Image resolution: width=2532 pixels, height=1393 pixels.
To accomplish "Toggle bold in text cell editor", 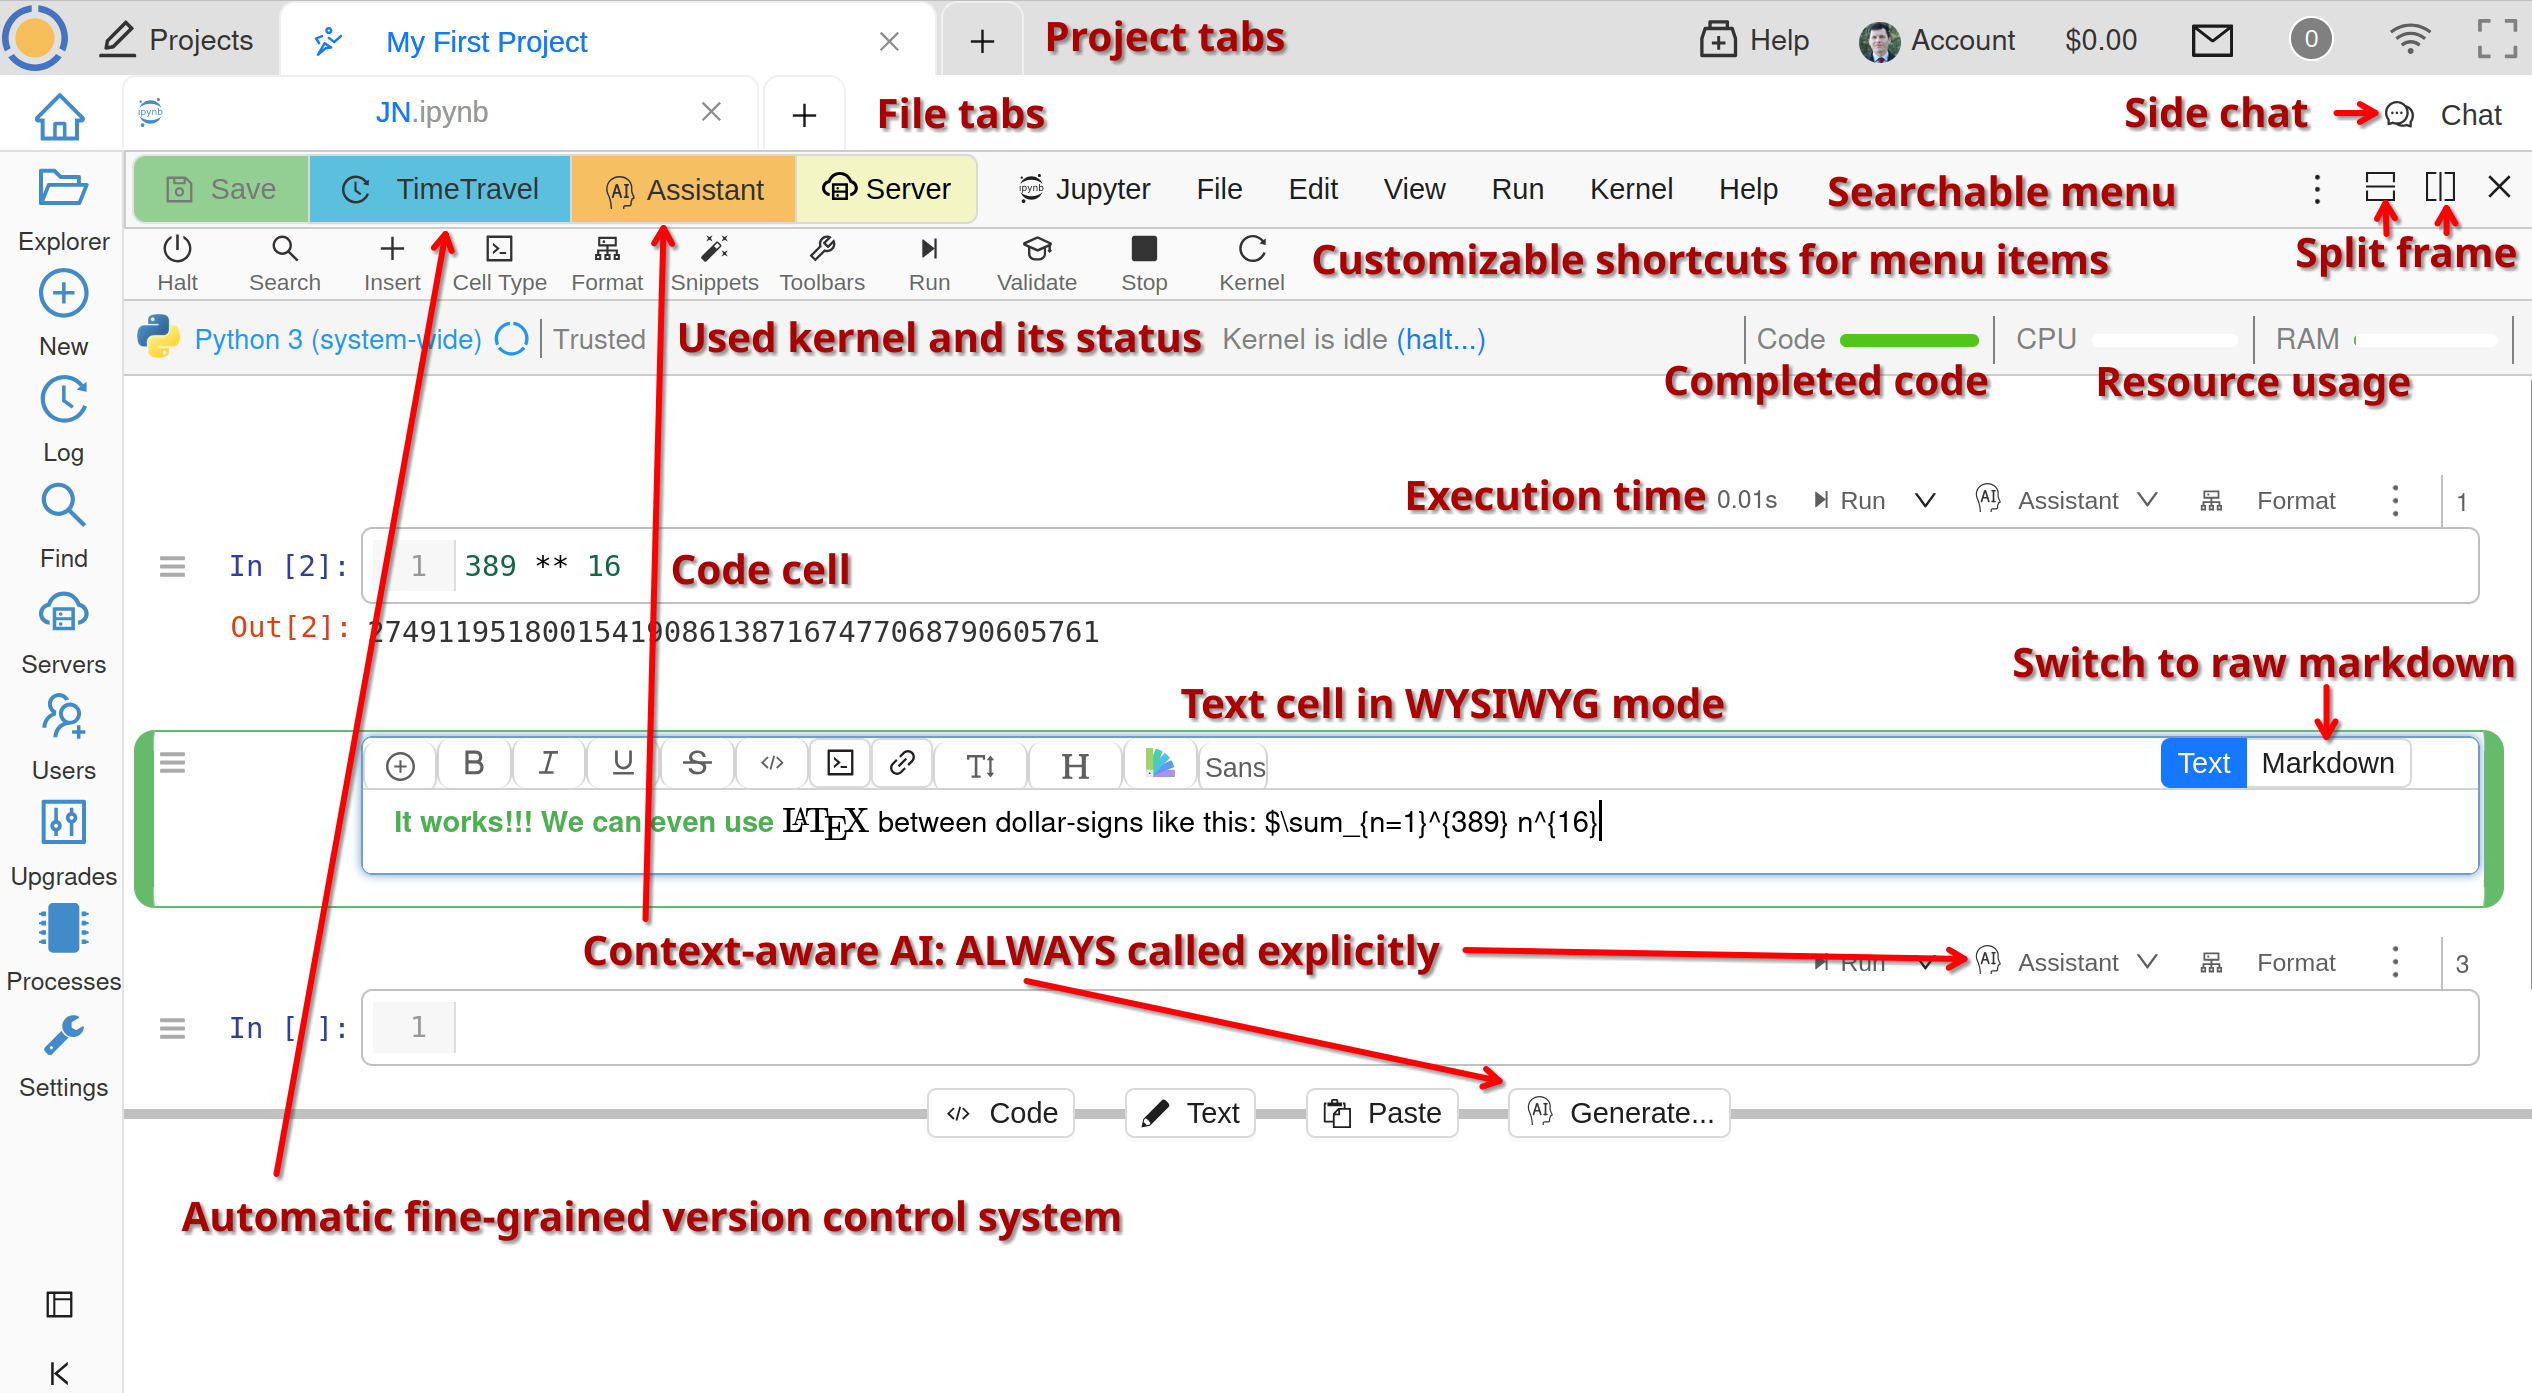I will pos(474,764).
